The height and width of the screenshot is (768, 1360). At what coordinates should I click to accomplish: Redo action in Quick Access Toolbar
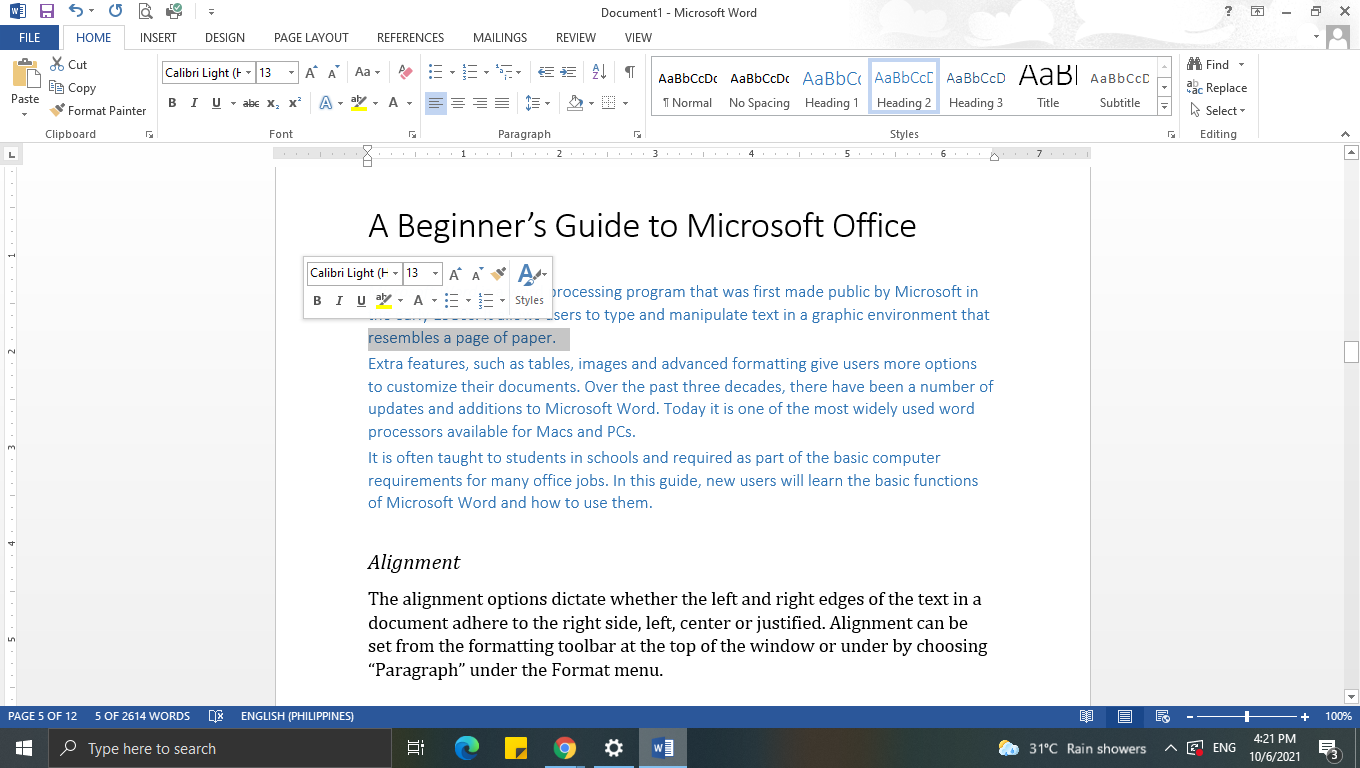115,12
